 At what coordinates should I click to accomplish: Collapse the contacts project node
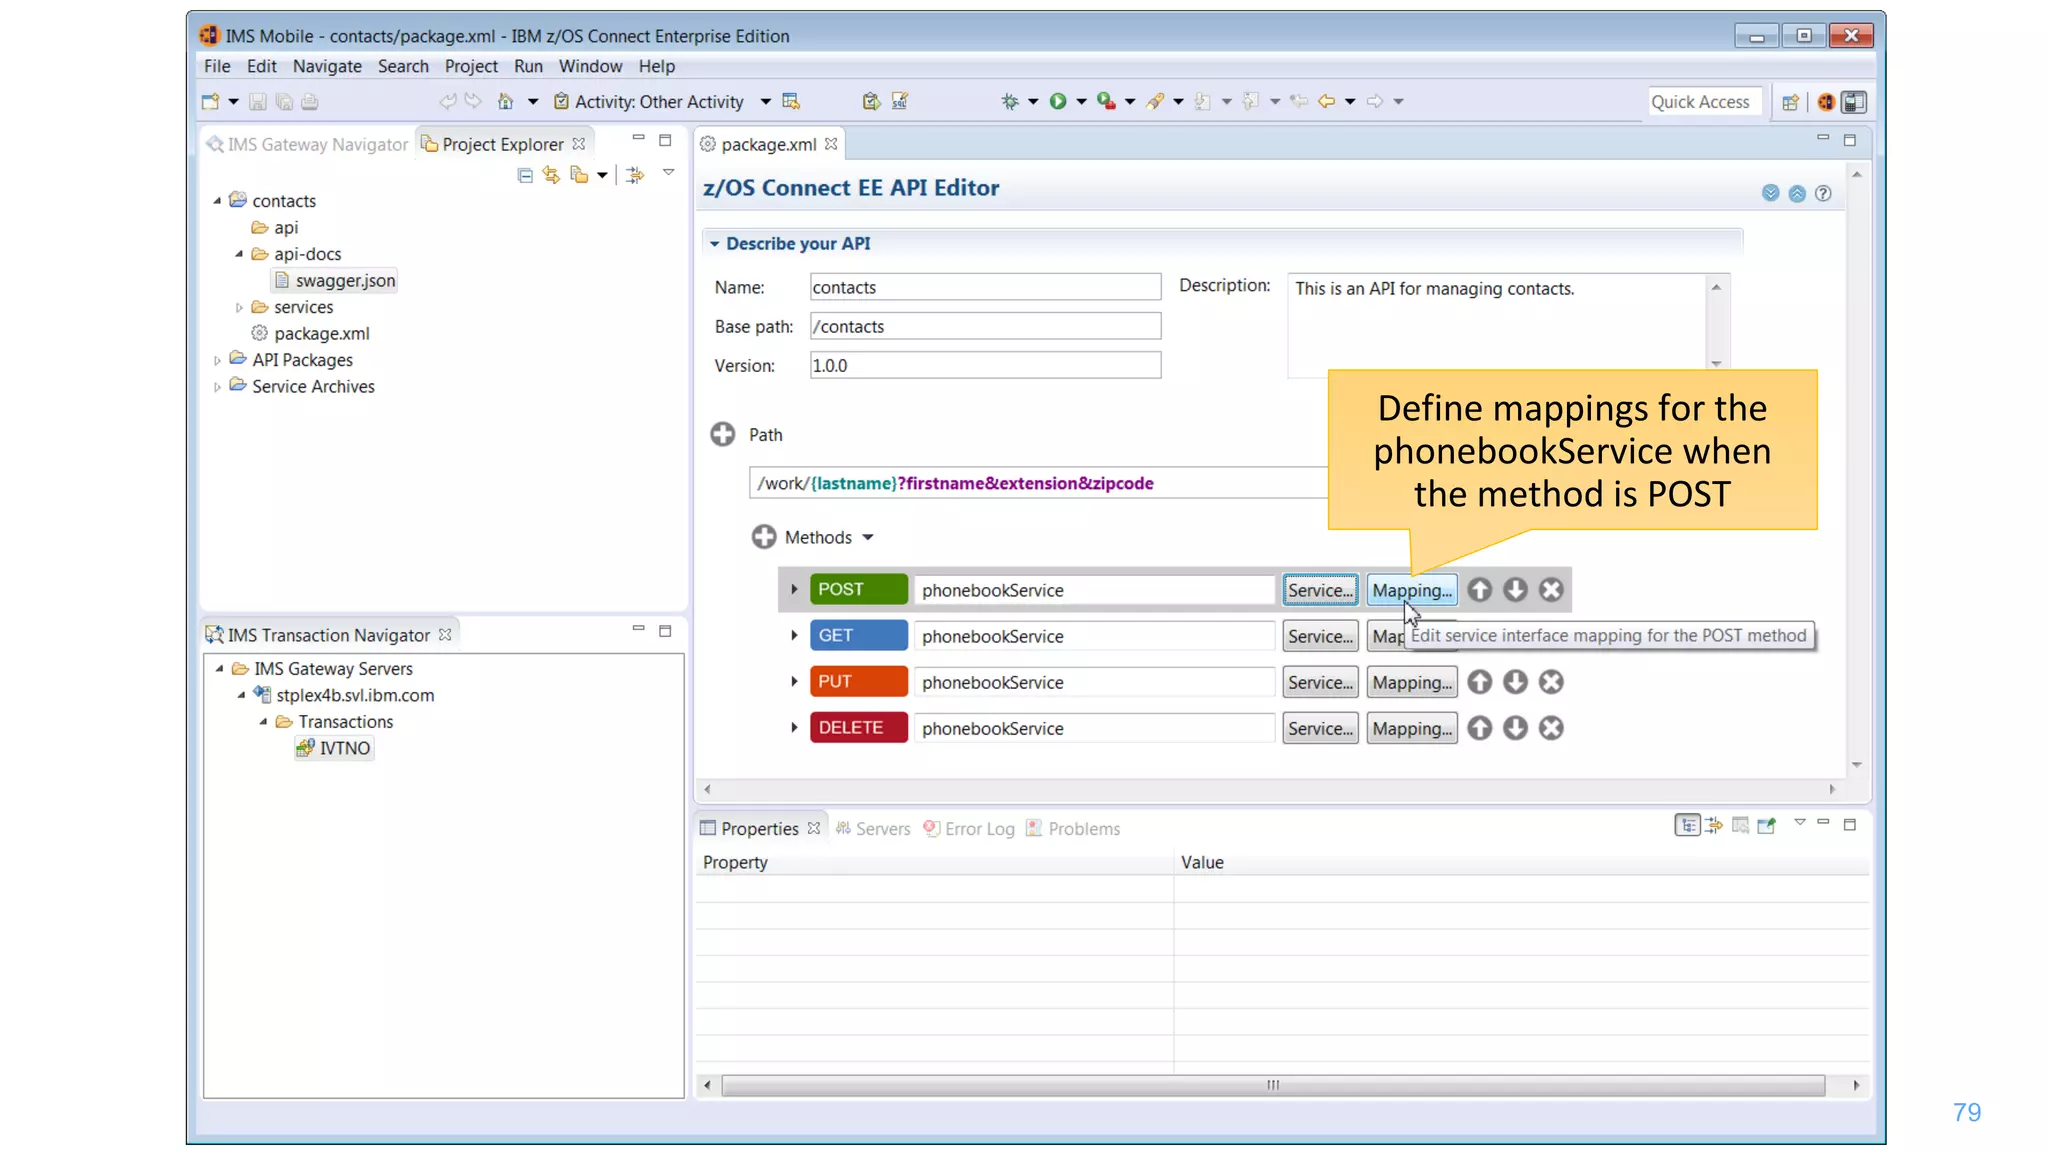point(217,200)
